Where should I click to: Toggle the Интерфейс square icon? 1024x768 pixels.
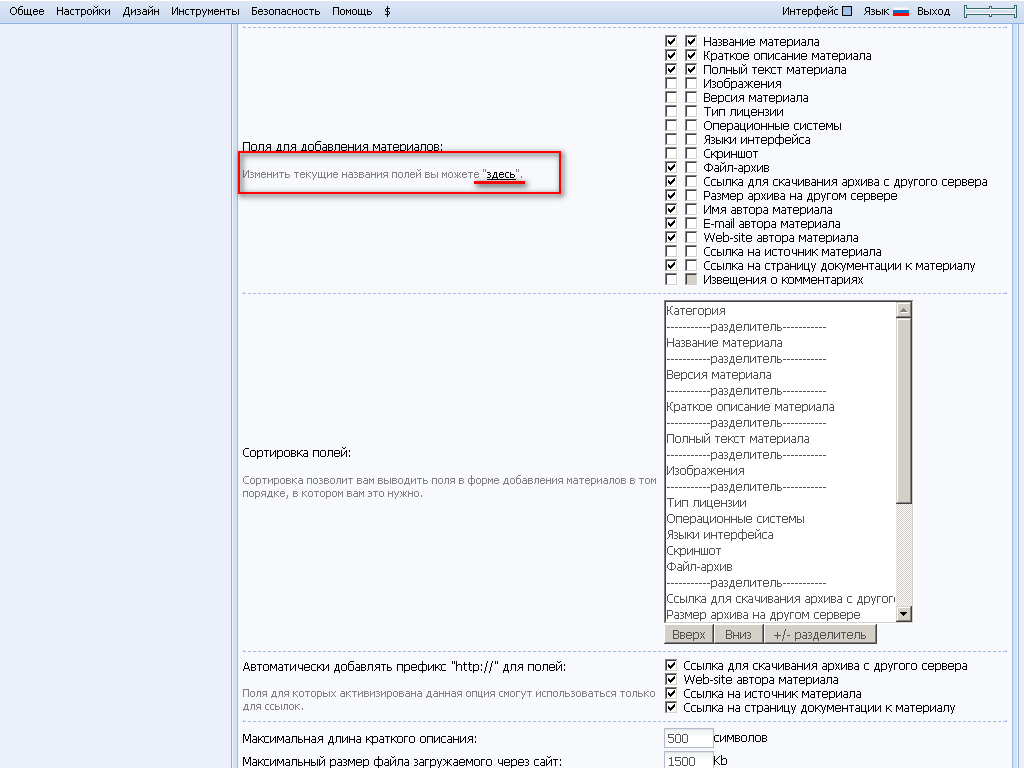click(847, 11)
